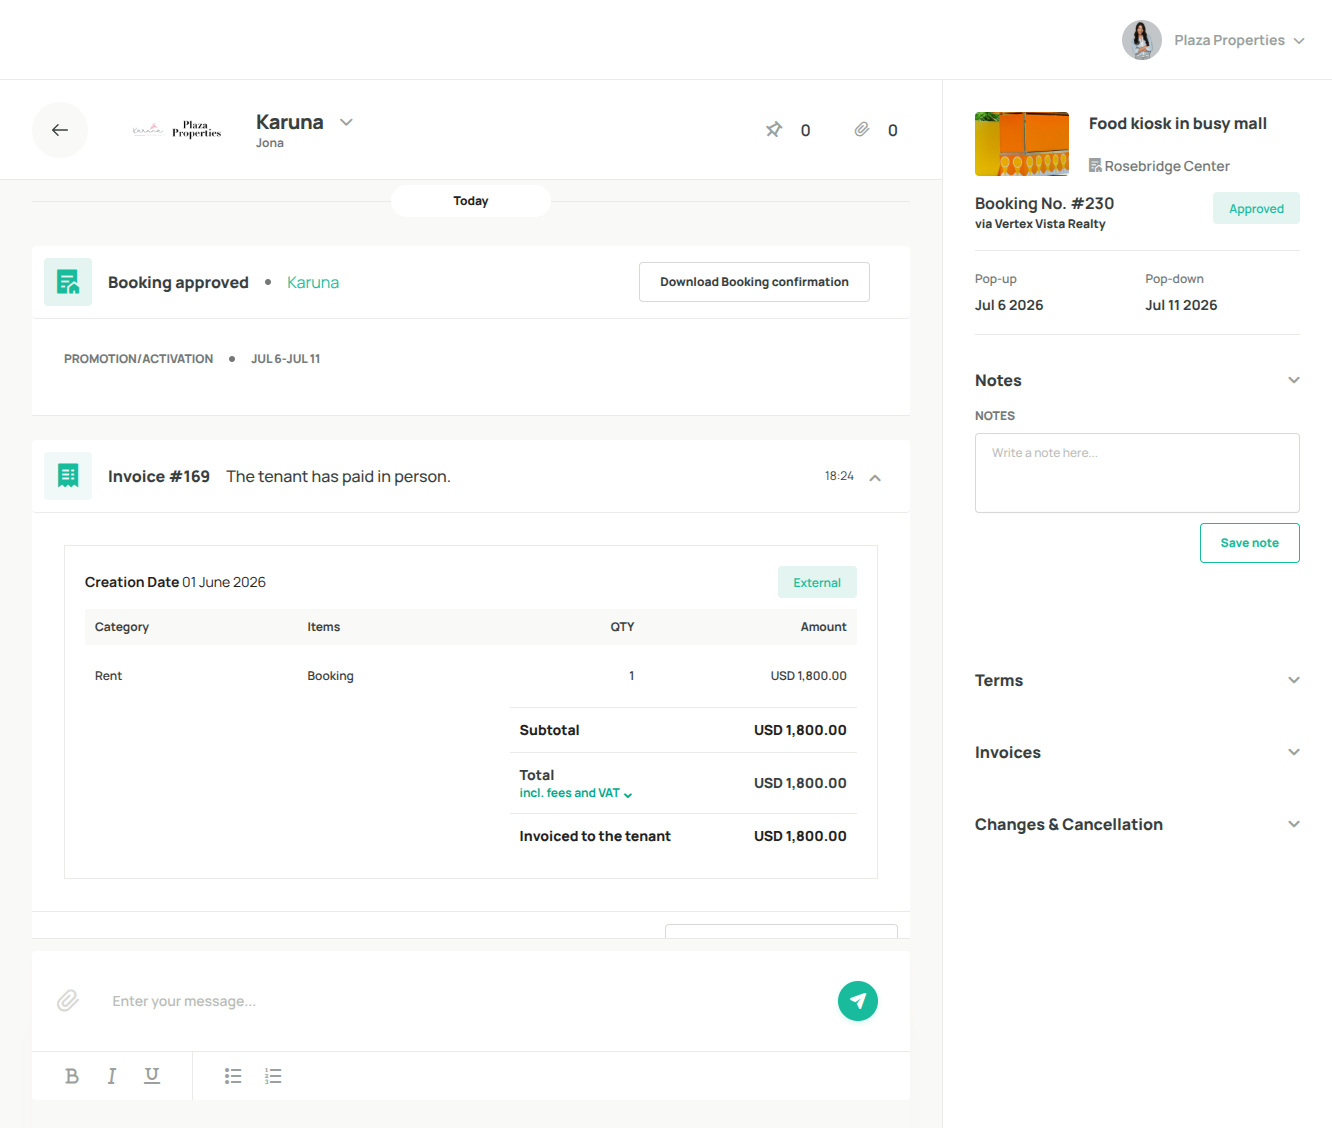
Task: Toggle italic text formatting
Action: pyautogui.click(x=112, y=1076)
